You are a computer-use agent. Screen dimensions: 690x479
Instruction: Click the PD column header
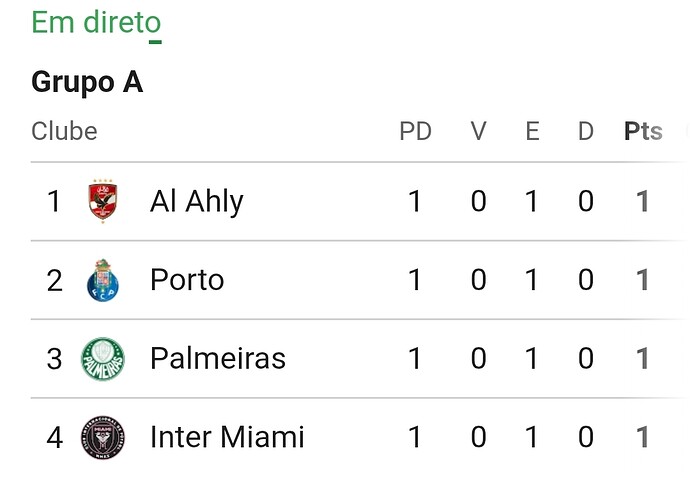tap(415, 131)
